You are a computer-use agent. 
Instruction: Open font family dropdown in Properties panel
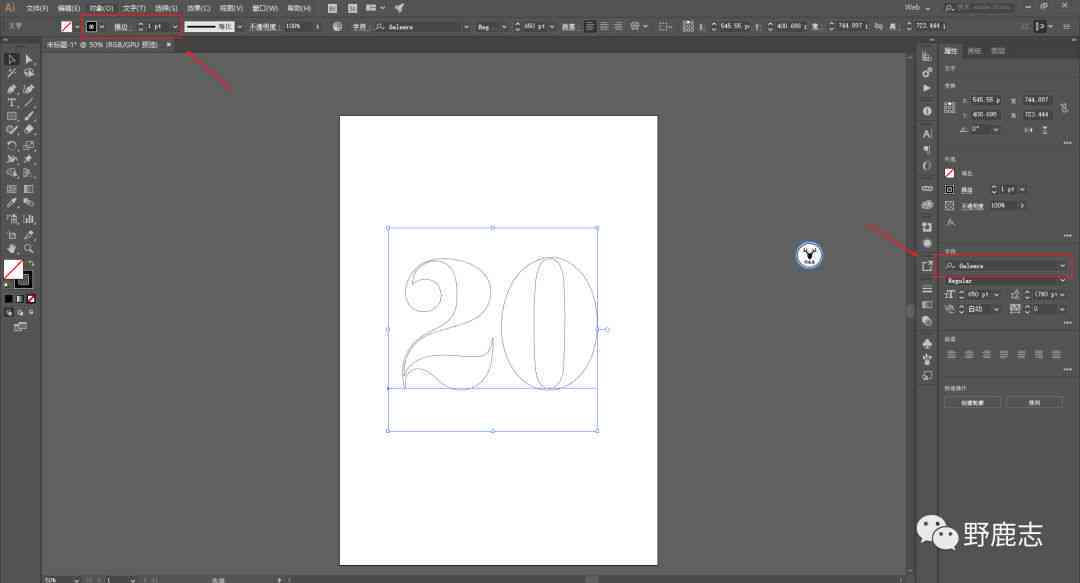[1063, 266]
